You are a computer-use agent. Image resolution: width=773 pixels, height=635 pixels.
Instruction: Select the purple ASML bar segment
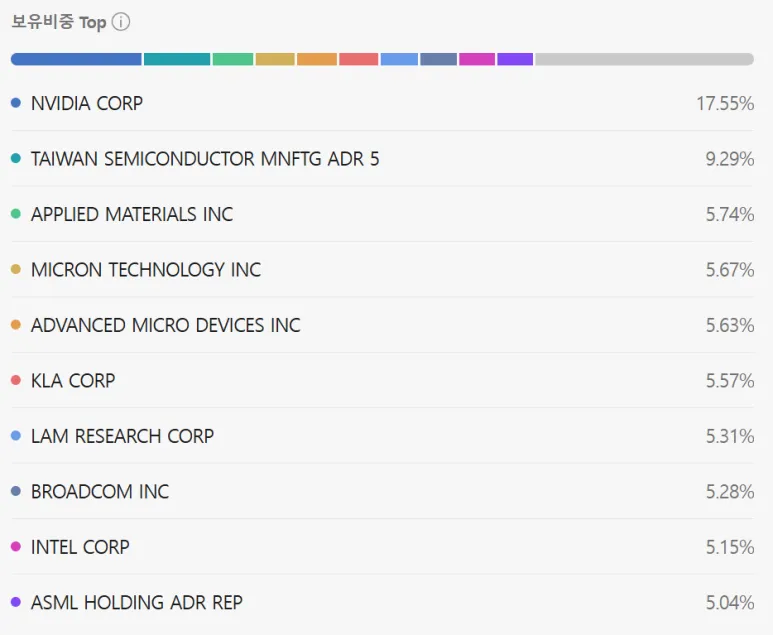coord(515,59)
